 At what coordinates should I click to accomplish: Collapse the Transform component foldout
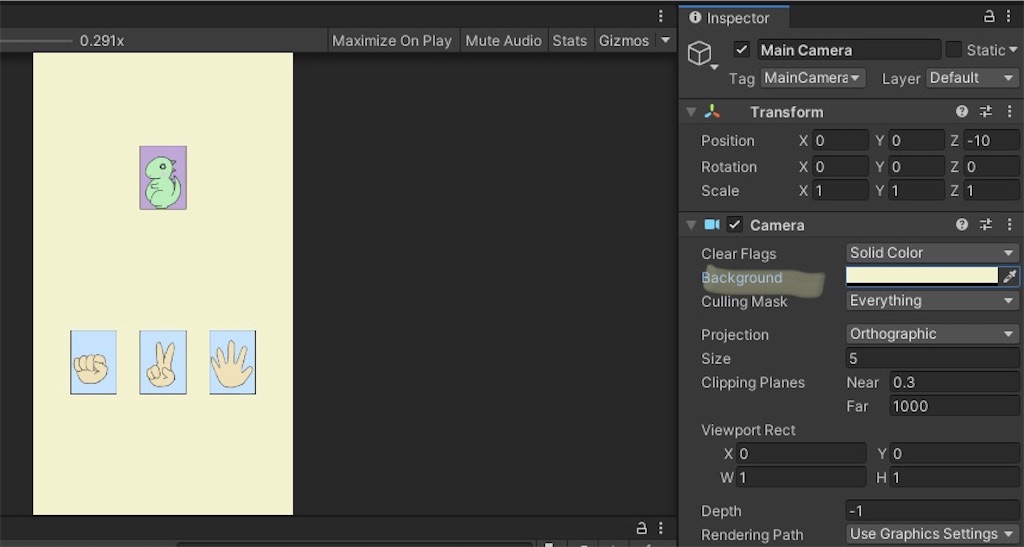[691, 112]
